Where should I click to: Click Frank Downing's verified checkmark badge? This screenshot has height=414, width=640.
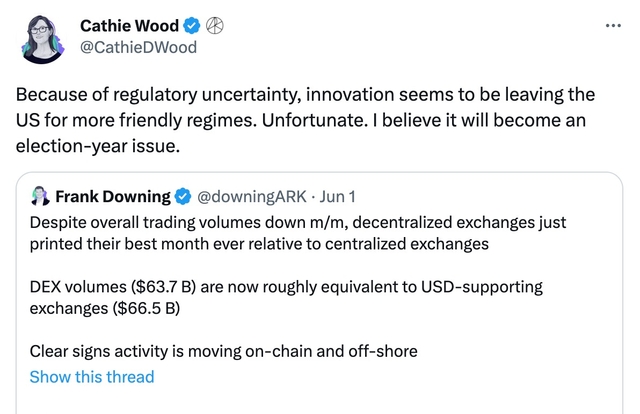pos(184,195)
